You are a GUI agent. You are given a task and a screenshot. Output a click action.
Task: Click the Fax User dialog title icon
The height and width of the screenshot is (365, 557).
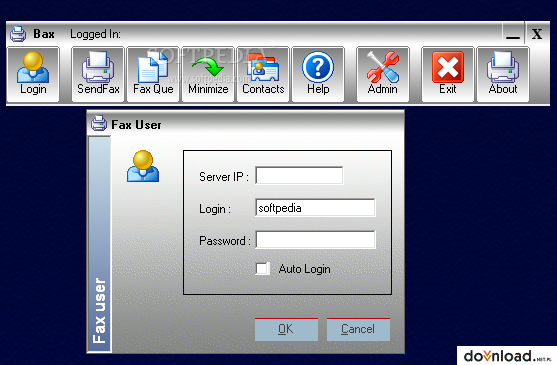99,124
